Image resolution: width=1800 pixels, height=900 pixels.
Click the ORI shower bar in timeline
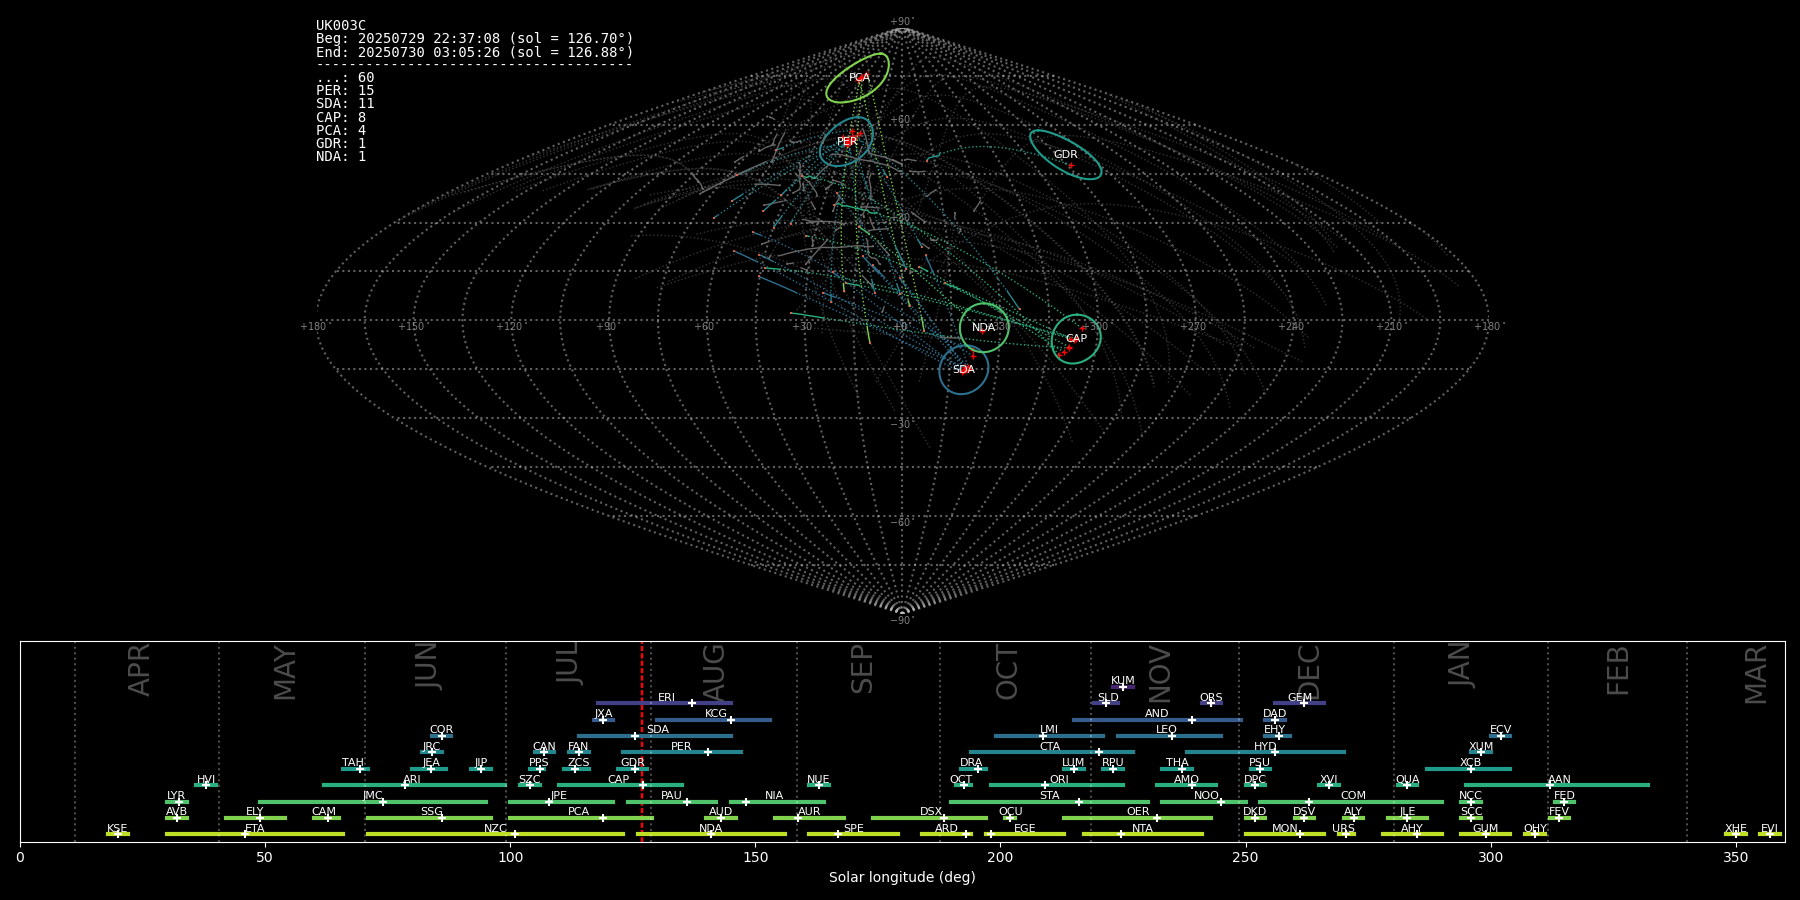pos(1057,785)
